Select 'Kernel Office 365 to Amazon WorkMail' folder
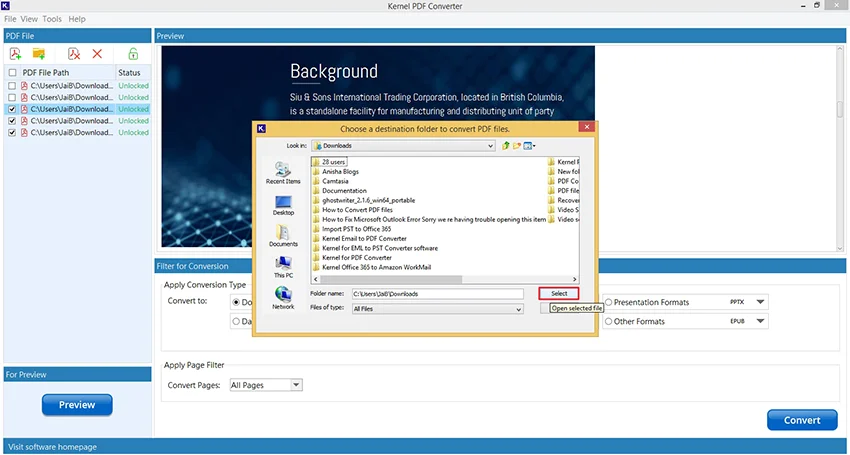 click(x=372, y=267)
